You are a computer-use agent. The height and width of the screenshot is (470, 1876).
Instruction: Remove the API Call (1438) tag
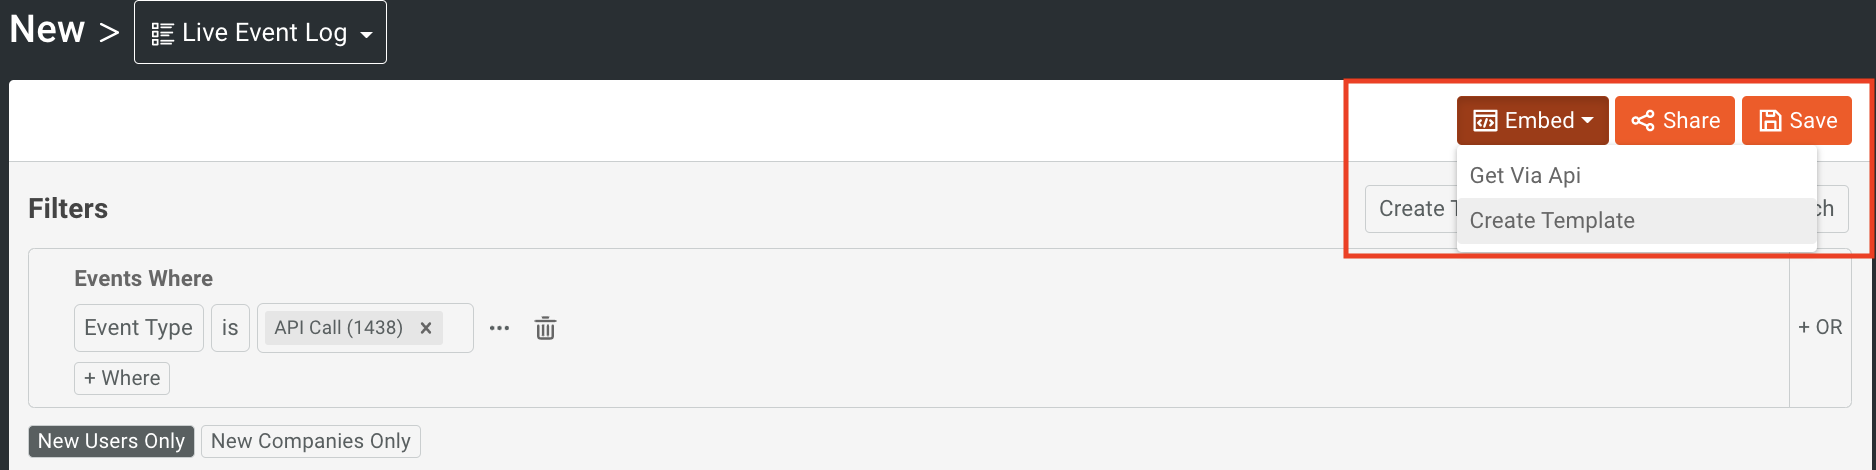tap(426, 328)
